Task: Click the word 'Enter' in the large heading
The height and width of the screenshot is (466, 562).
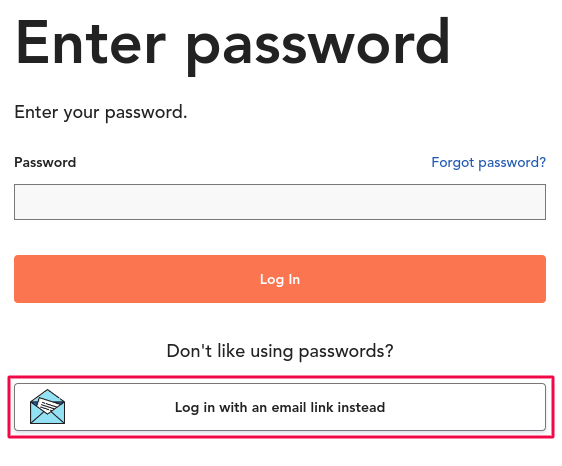Action: 90,43
